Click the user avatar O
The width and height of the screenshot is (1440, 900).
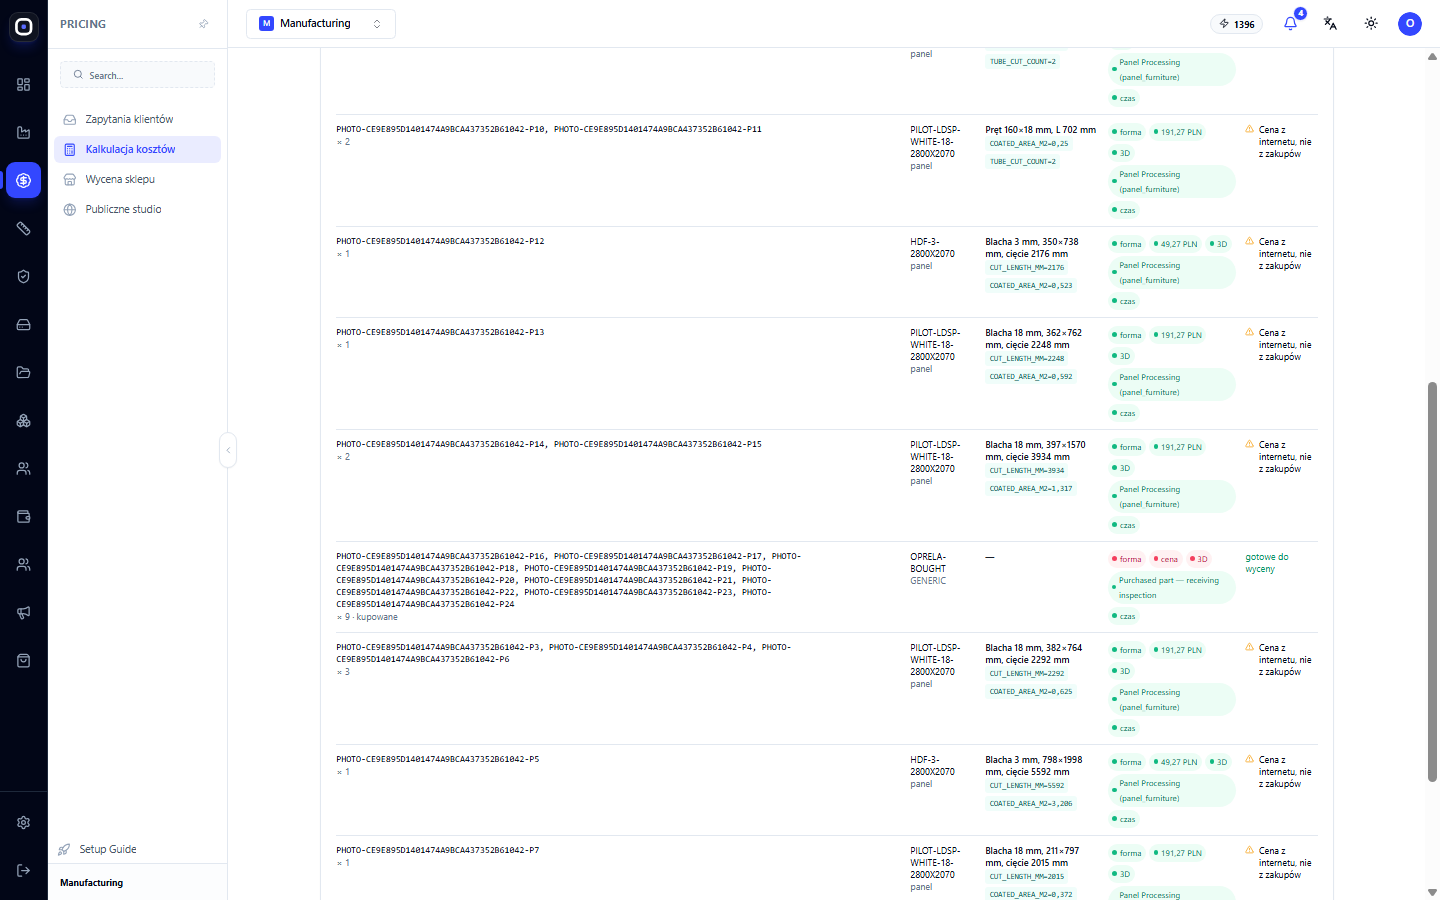(x=1410, y=24)
